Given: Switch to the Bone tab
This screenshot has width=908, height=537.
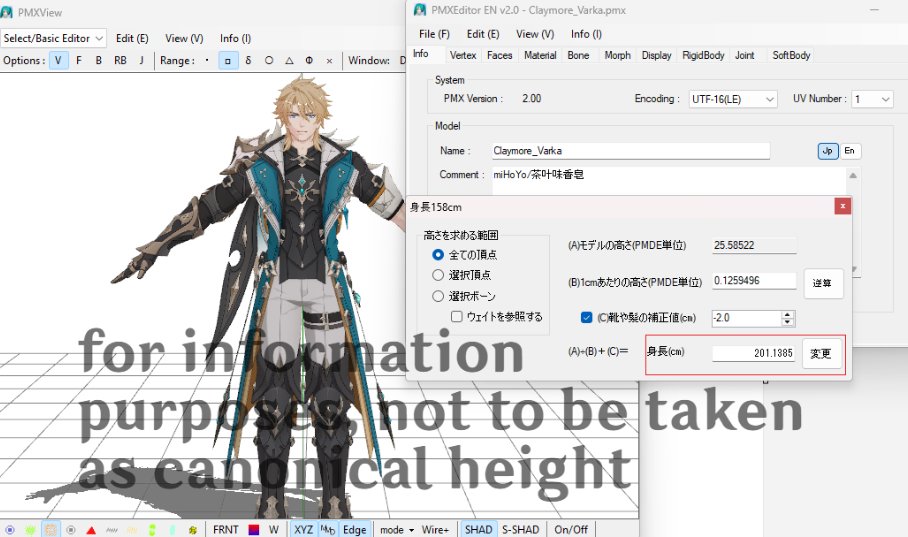Looking at the screenshot, I should coord(578,55).
